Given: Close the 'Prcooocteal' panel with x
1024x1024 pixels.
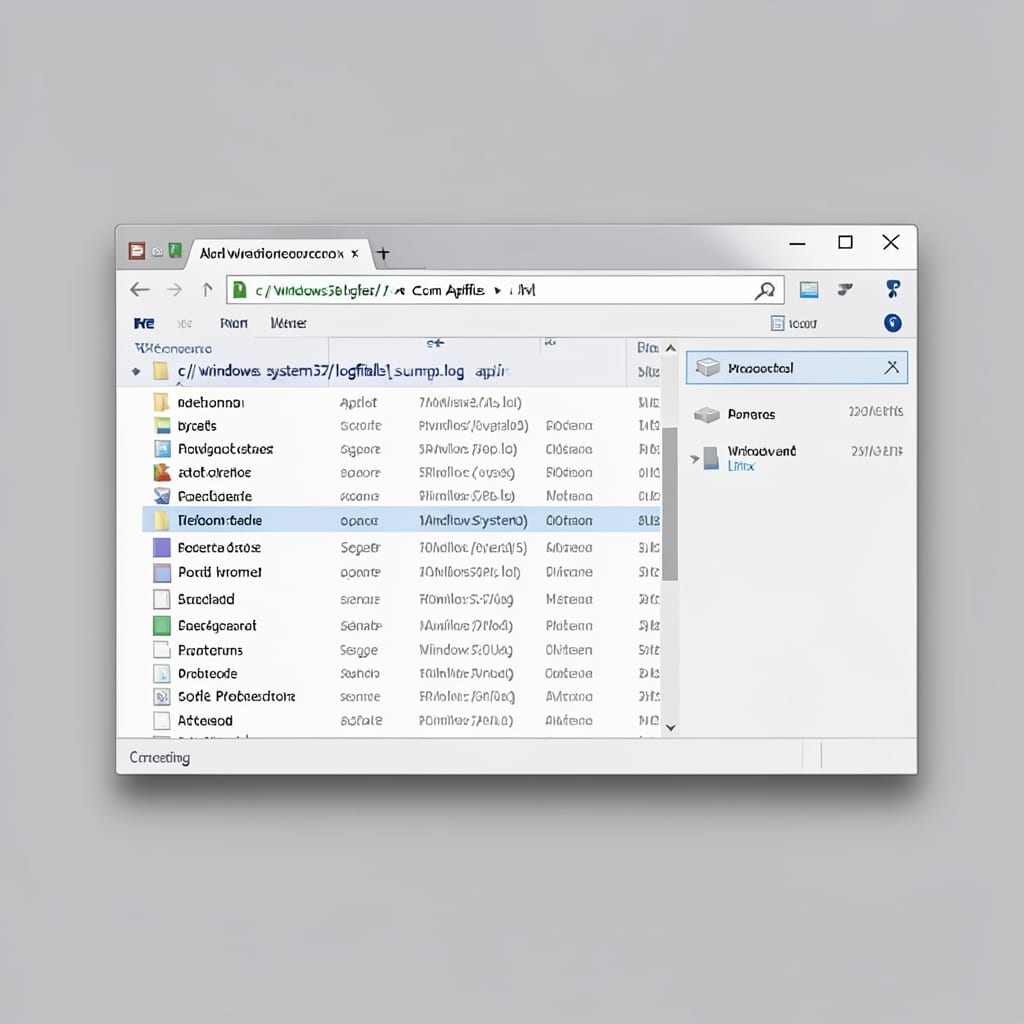Looking at the screenshot, I should tap(891, 368).
